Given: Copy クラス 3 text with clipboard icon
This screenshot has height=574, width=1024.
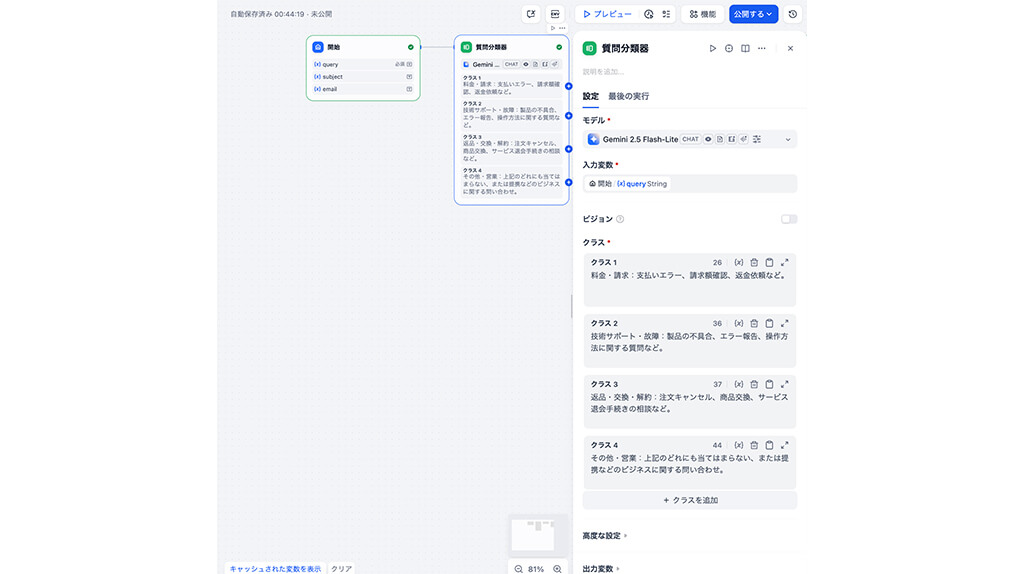Looking at the screenshot, I should point(769,384).
